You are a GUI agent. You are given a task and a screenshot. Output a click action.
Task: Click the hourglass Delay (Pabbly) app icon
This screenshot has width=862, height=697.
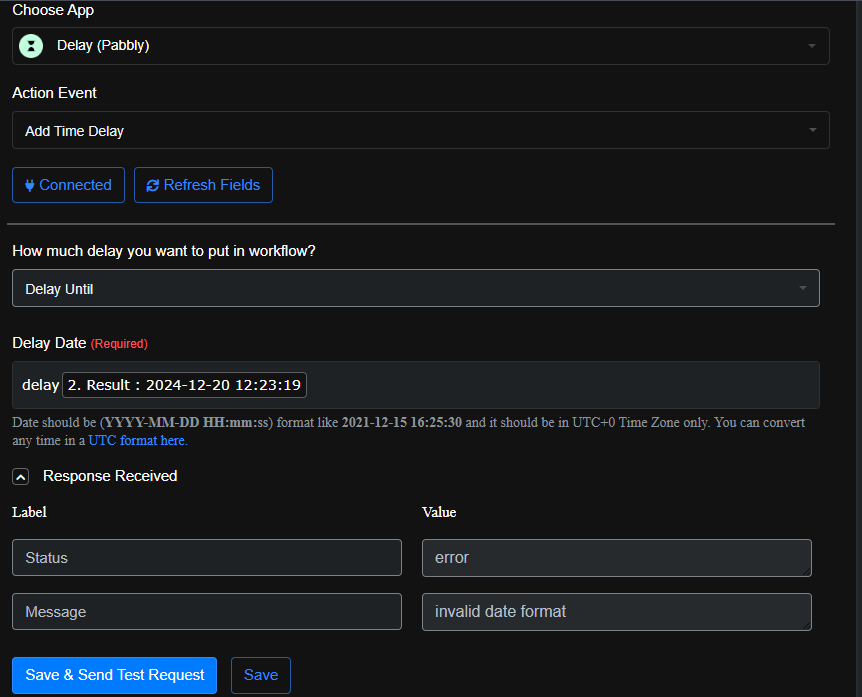(x=31, y=45)
